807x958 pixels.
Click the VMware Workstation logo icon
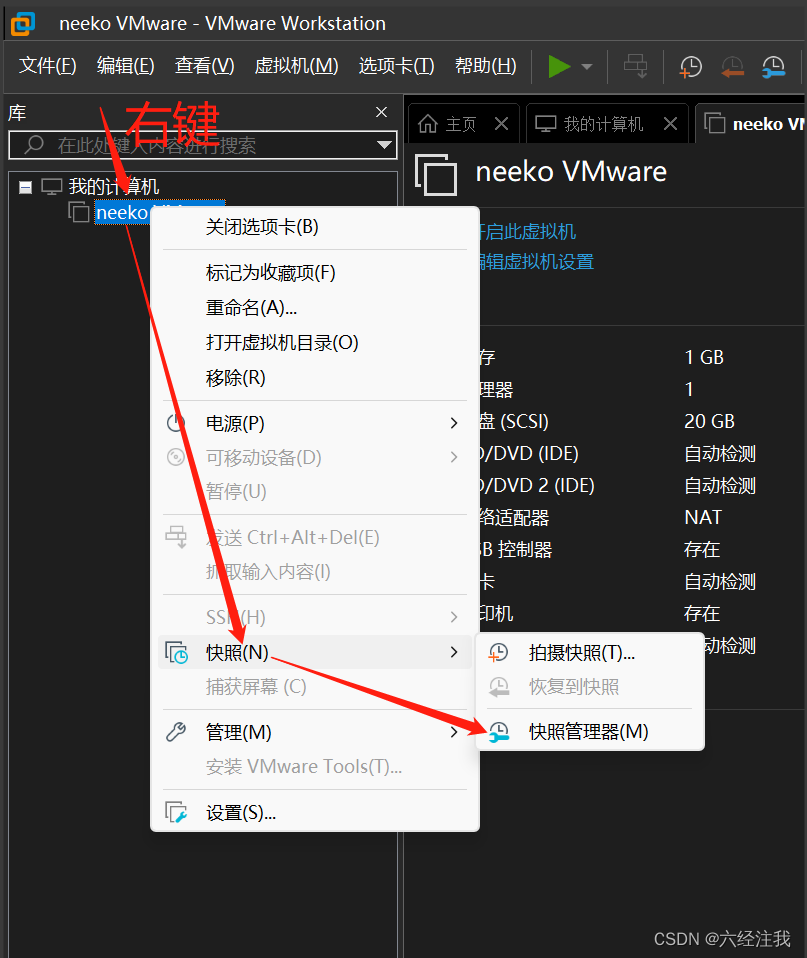point(23,23)
